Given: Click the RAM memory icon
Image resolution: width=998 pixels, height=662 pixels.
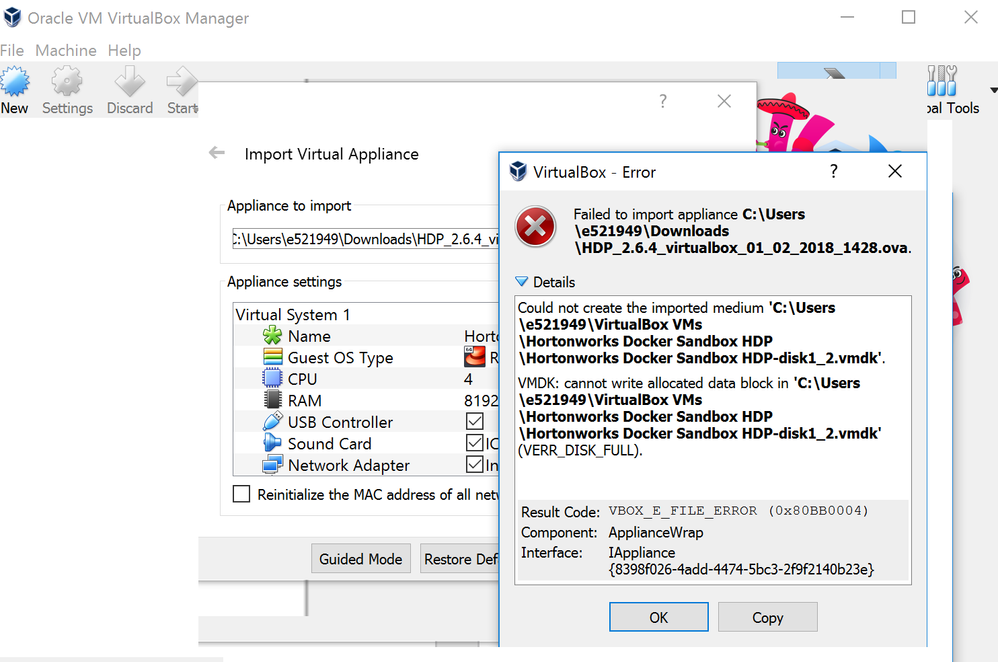Looking at the screenshot, I should pyautogui.click(x=272, y=400).
